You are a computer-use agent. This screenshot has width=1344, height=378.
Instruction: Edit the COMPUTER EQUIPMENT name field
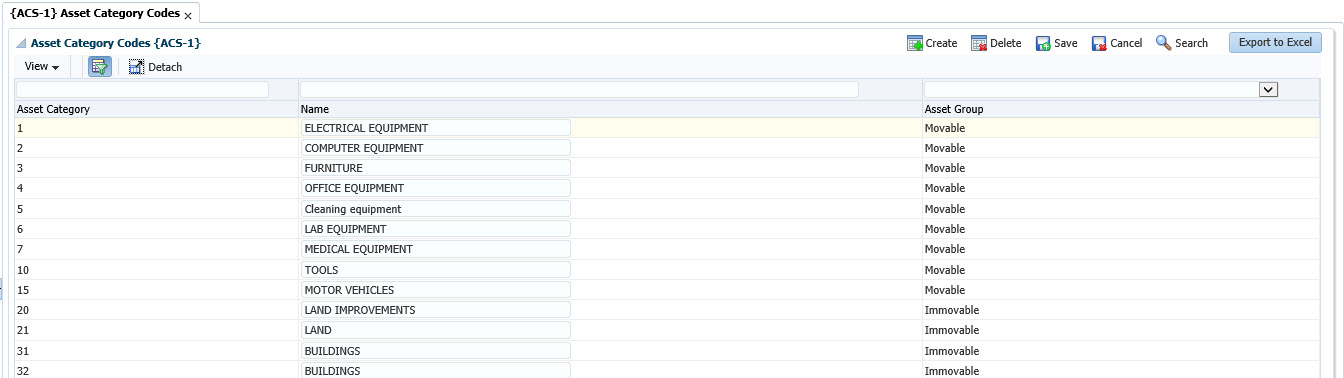pyautogui.click(x=435, y=148)
